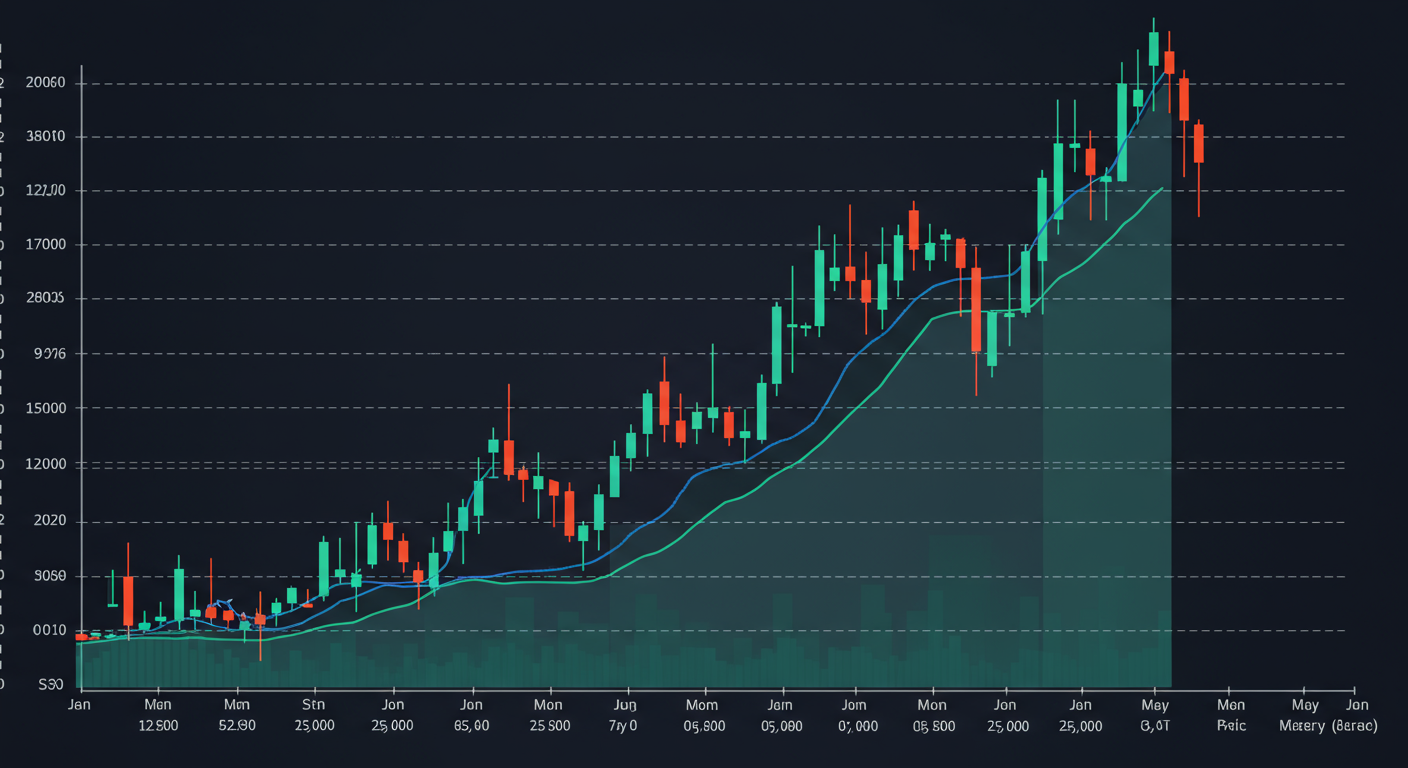Click the 'Jun 7ry 0' time axis label
Screen dimensions: 1408x768
tap(626, 715)
